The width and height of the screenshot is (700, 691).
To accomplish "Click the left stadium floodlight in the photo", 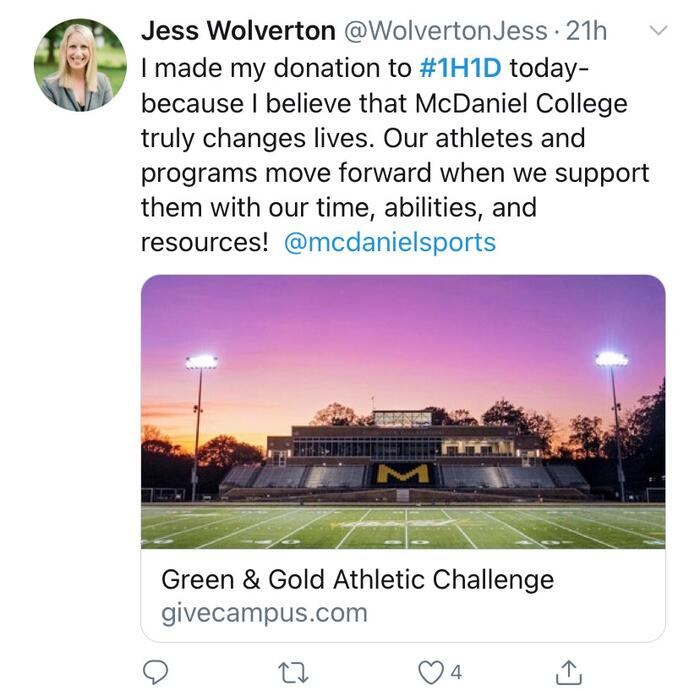I will click(x=201, y=362).
